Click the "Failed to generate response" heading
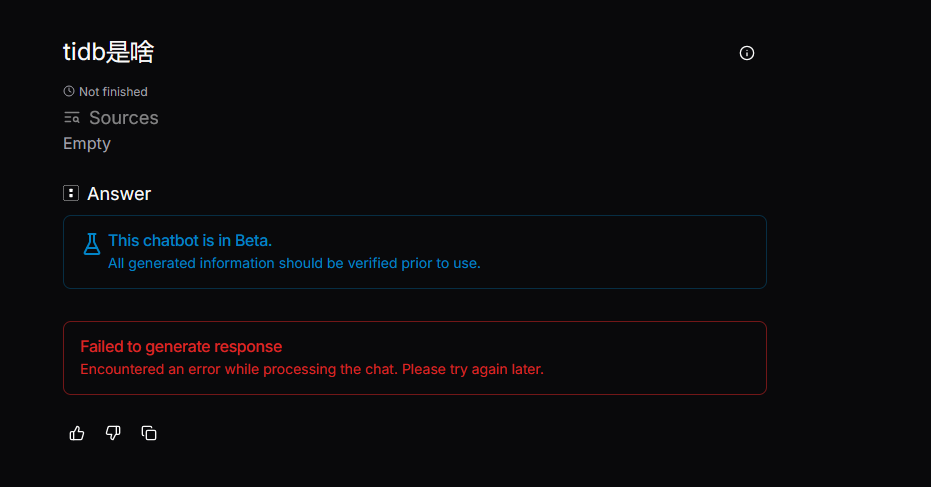Viewport: 931px width, 487px height. 181,347
